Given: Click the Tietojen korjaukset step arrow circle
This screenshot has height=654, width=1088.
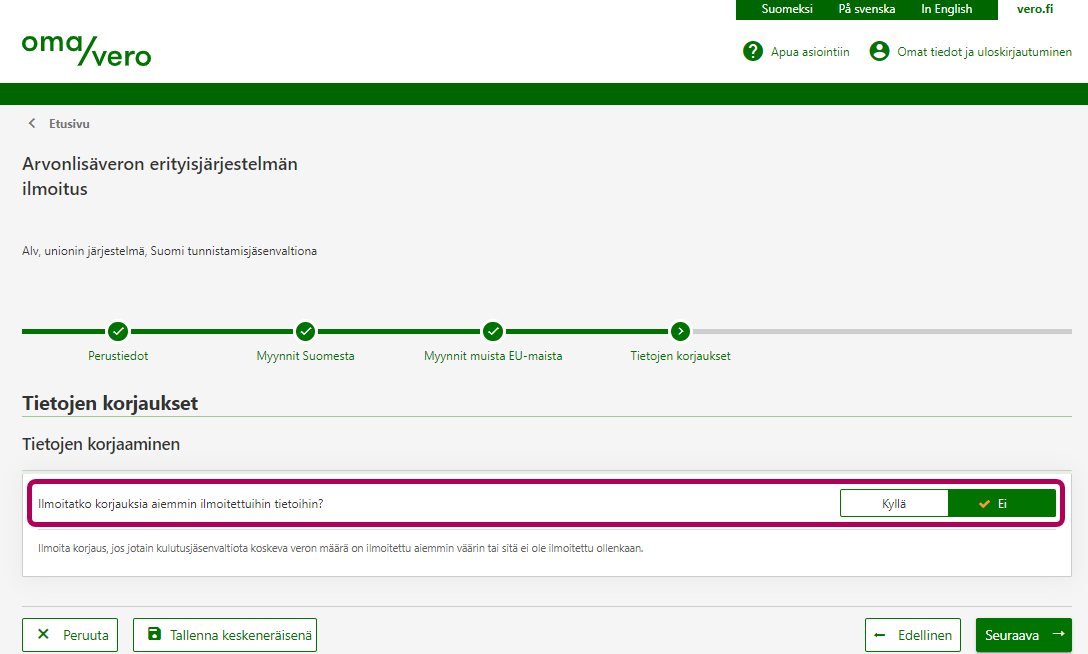Looking at the screenshot, I should pos(680,331).
